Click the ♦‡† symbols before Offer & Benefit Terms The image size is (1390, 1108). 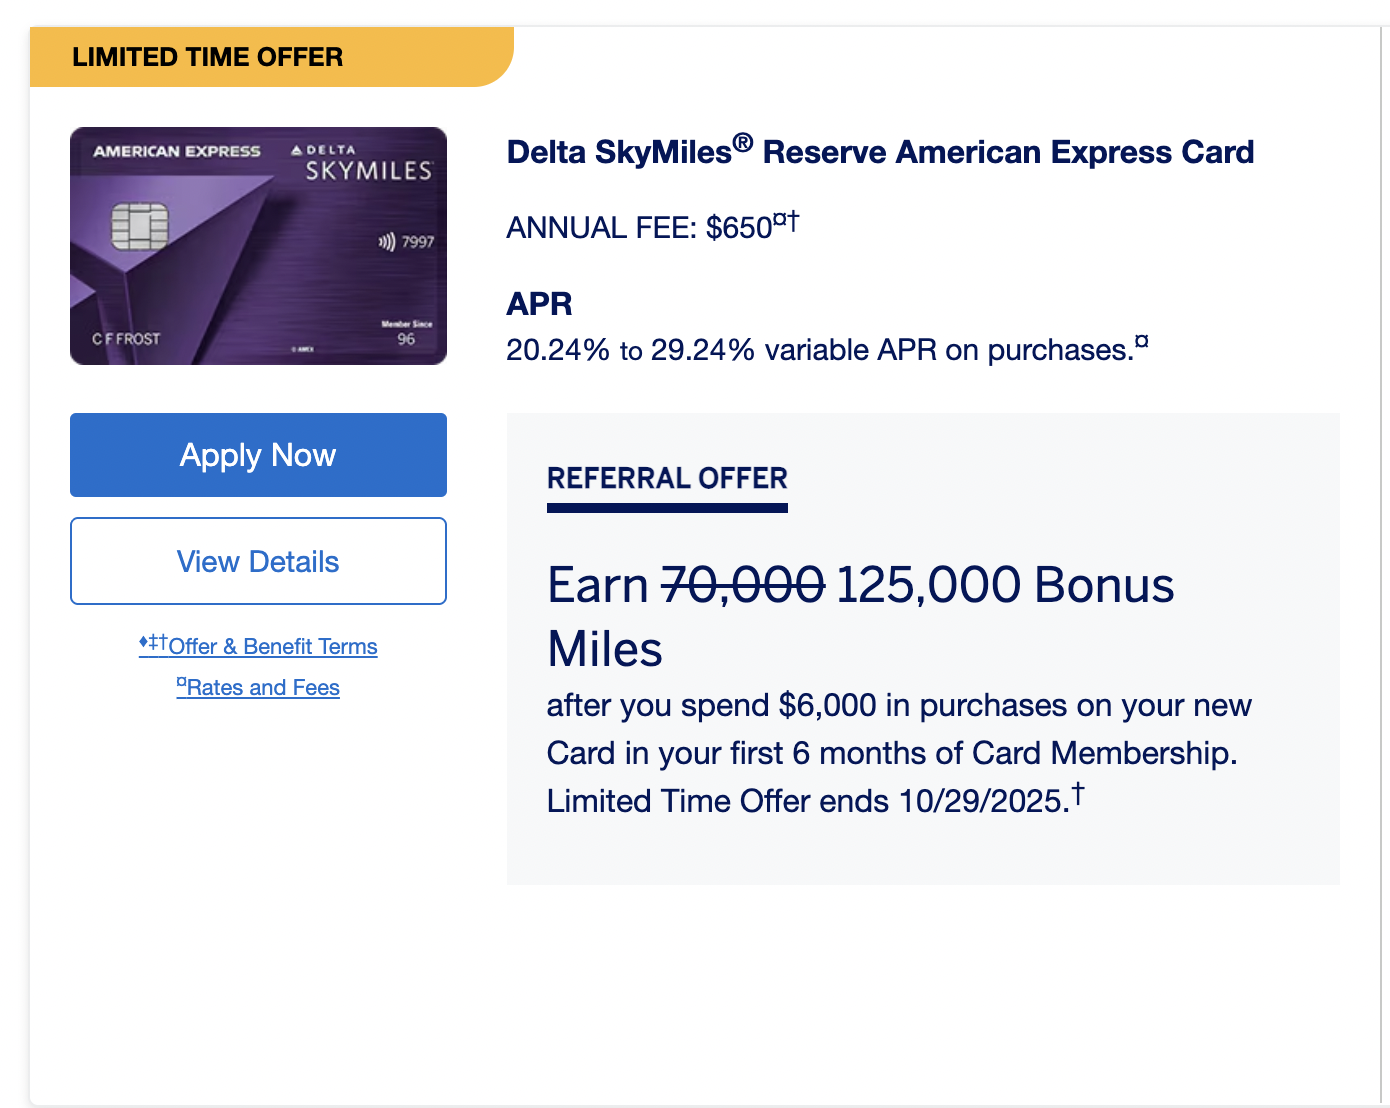(x=152, y=644)
